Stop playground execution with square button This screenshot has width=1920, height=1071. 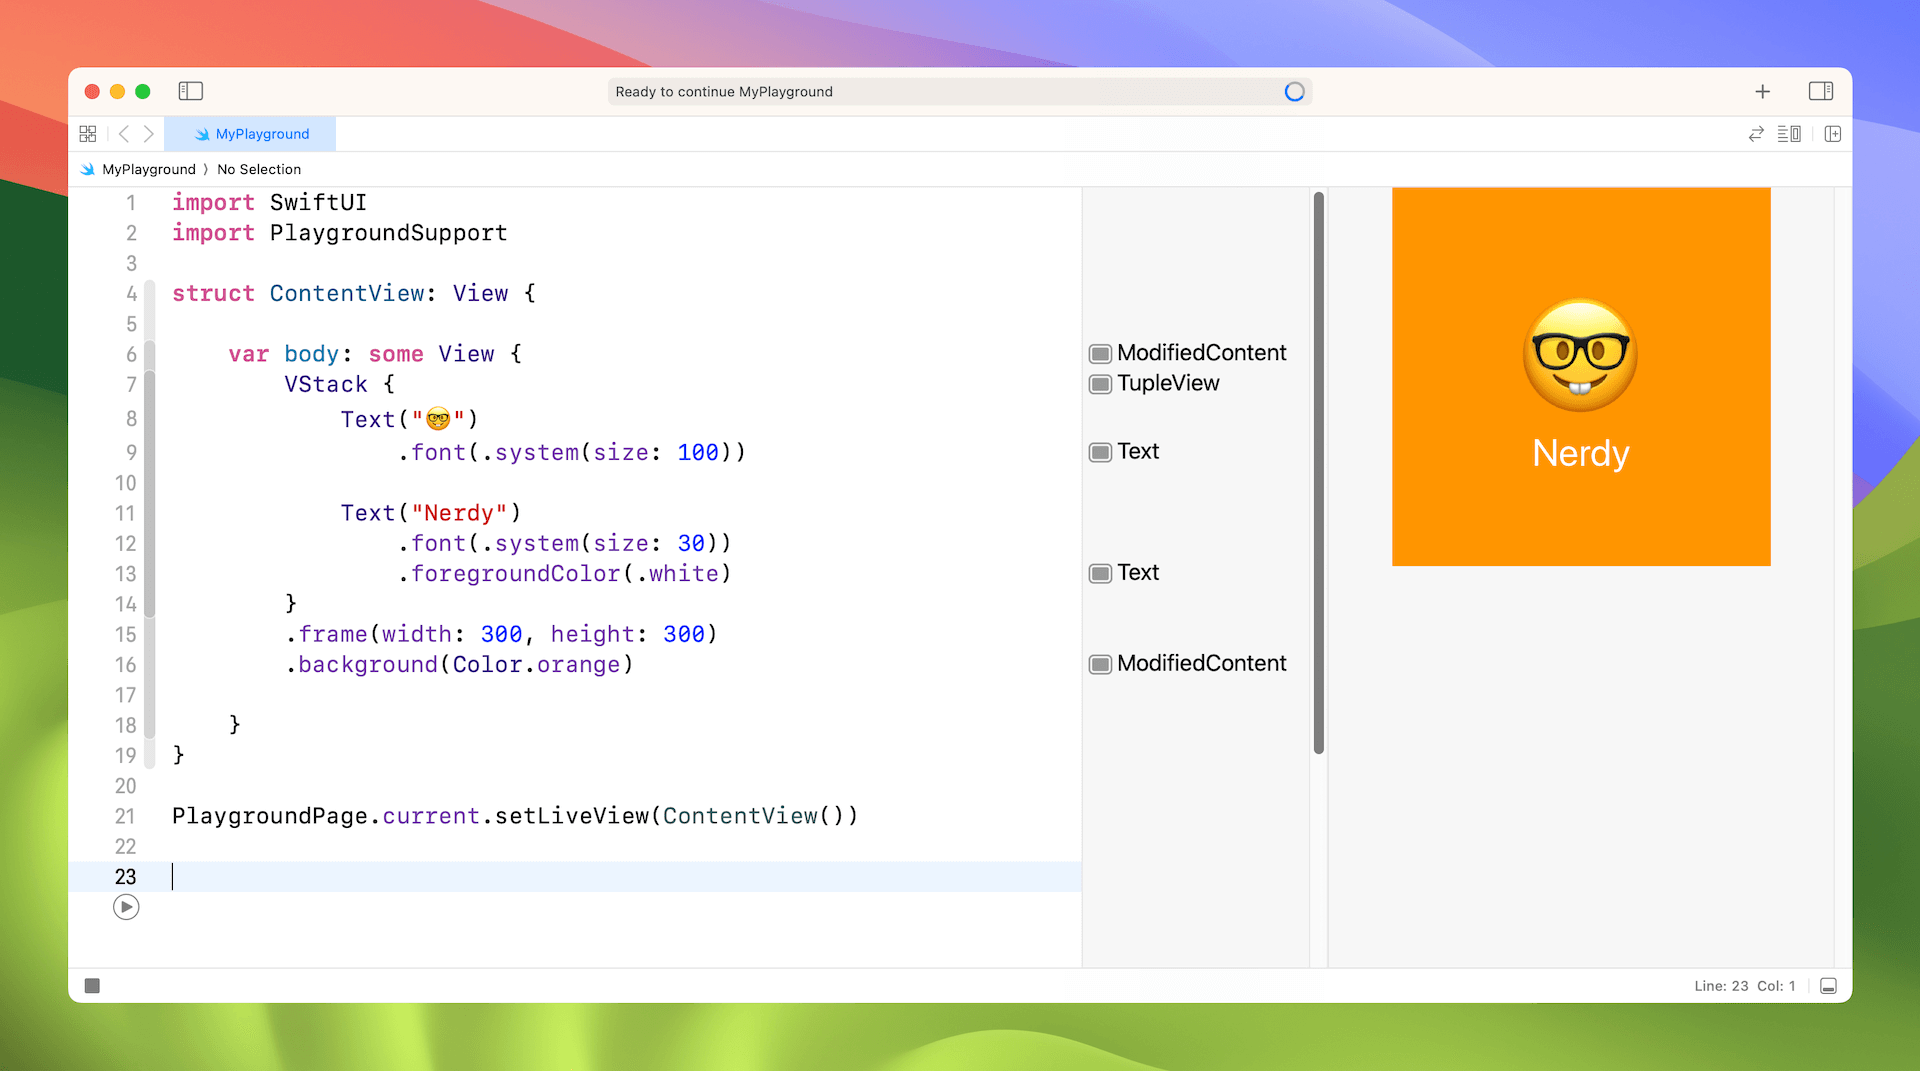92,985
